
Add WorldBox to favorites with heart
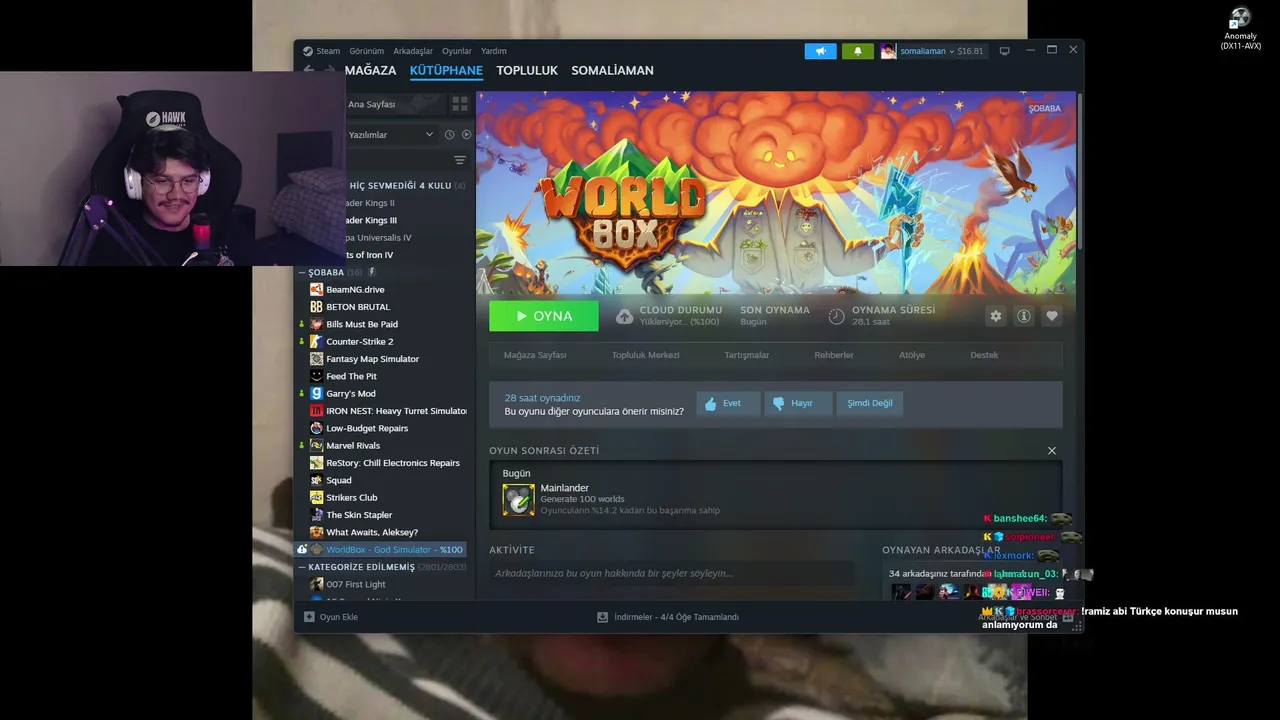pos(1051,316)
